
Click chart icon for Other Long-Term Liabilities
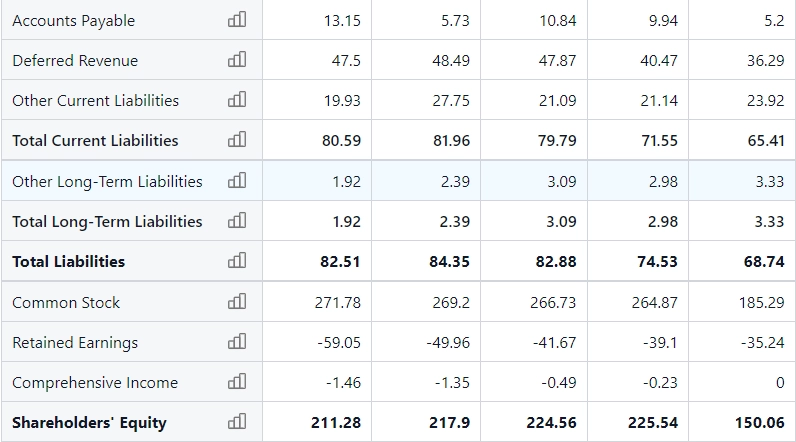click(237, 181)
